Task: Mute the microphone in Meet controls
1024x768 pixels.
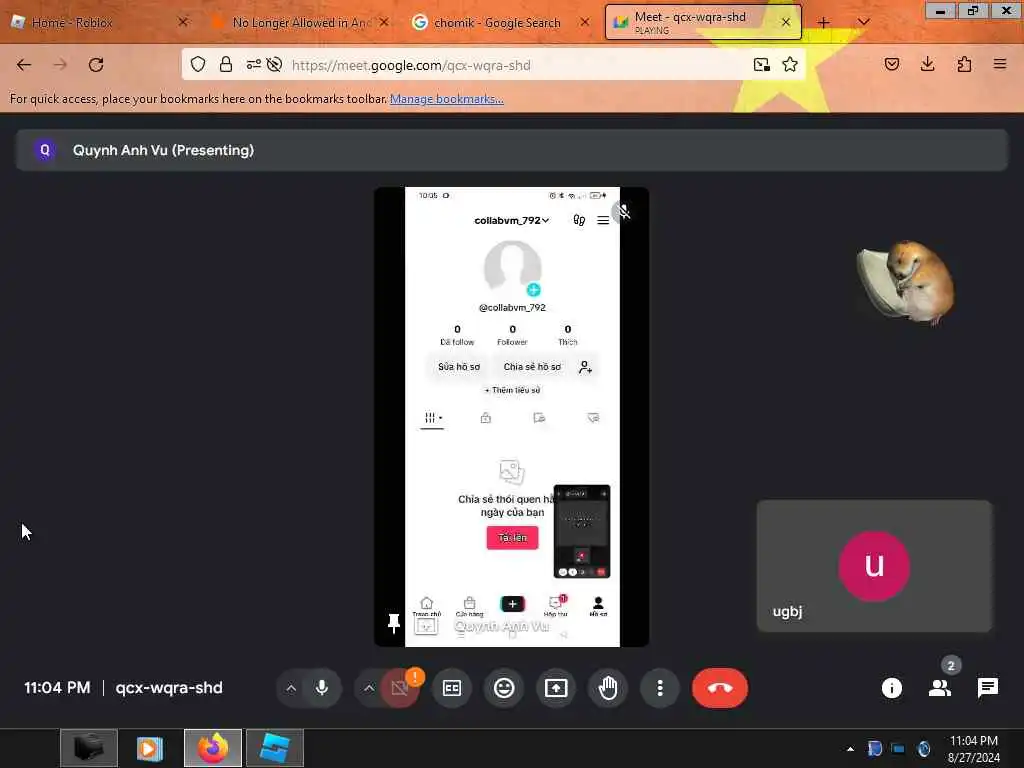Action: click(x=322, y=688)
